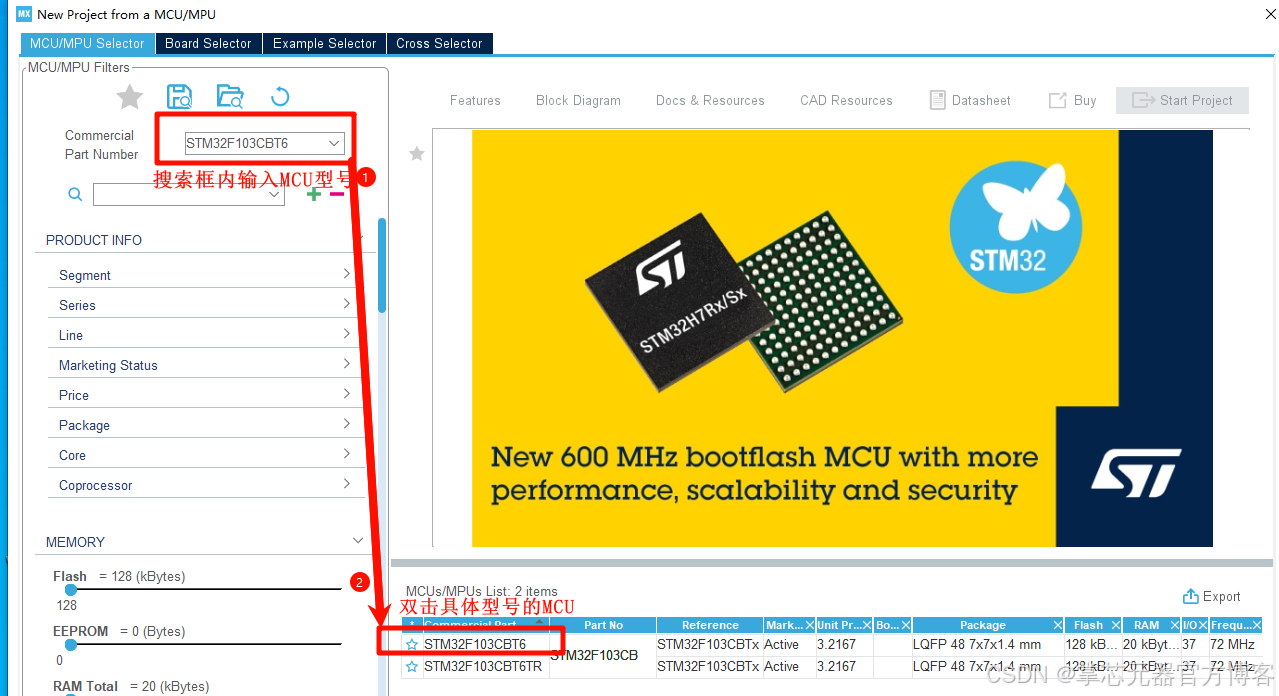Click the green plus add filter icon
The height and width of the screenshot is (696, 1279).
(314, 194)
